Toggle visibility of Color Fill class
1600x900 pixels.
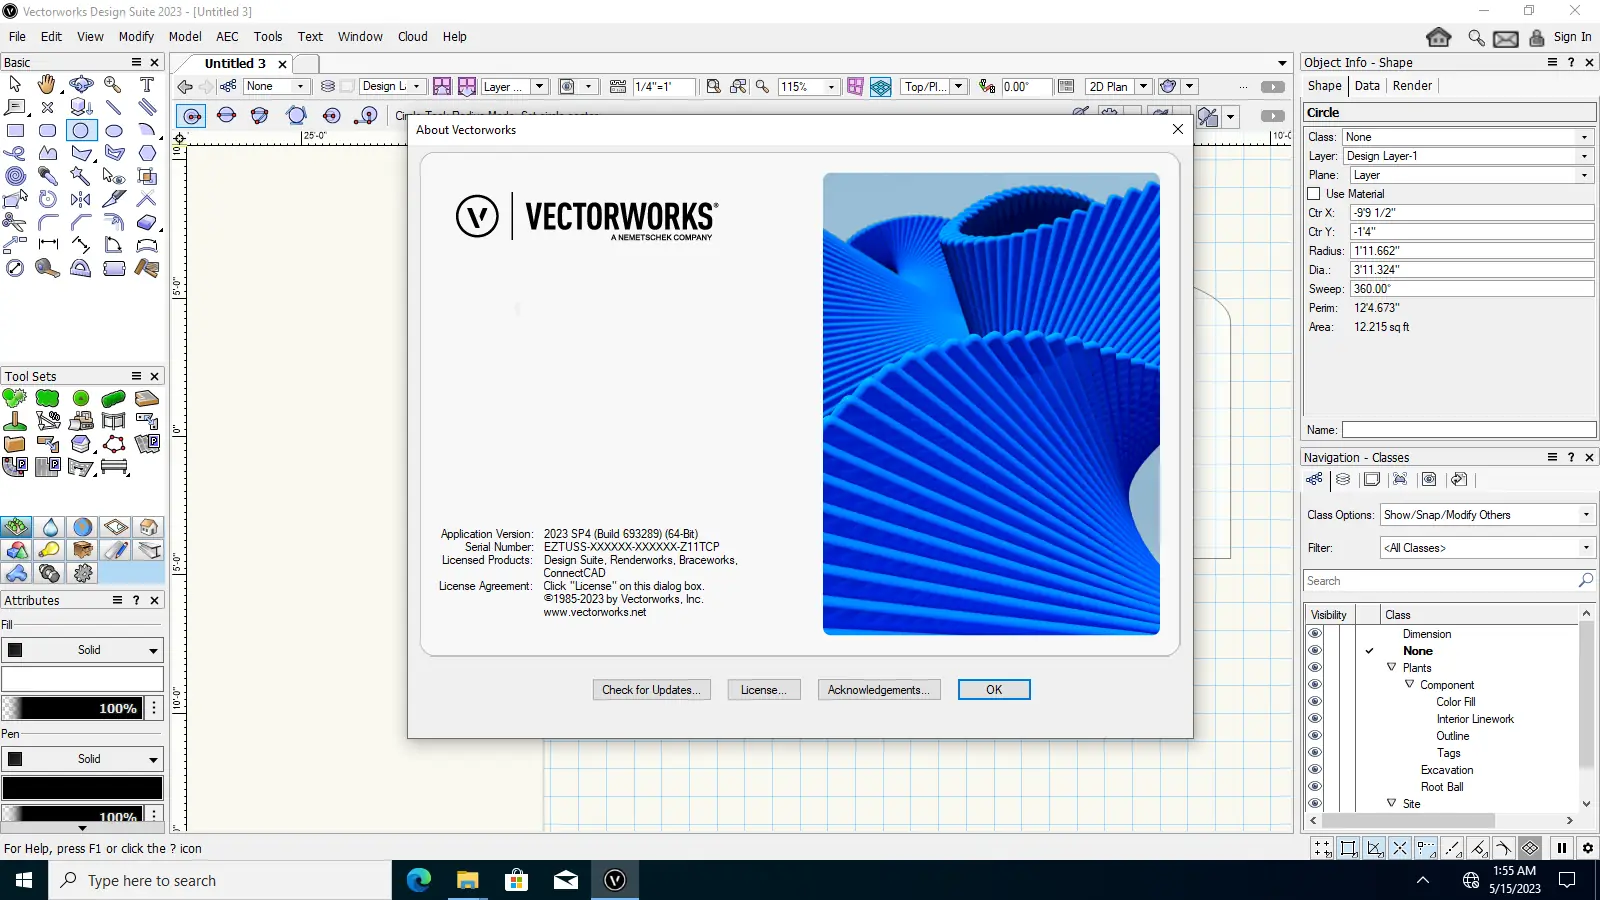[1315, 702]
